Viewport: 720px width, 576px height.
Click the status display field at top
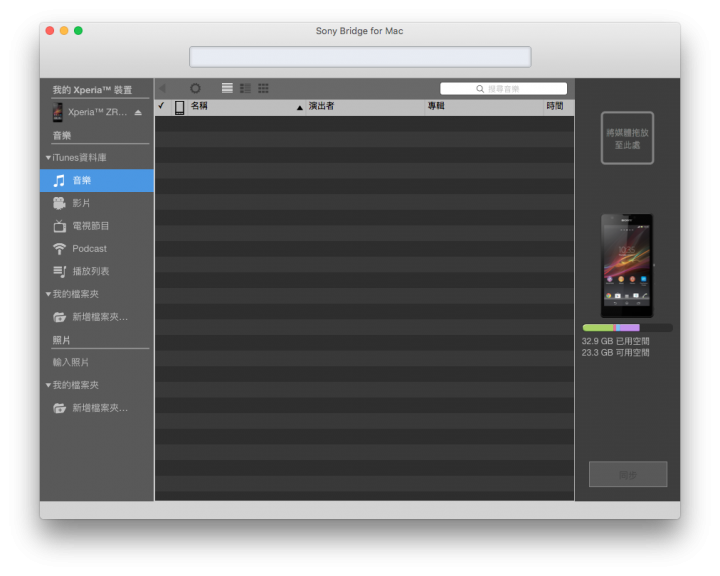click(x=360, y=57)
